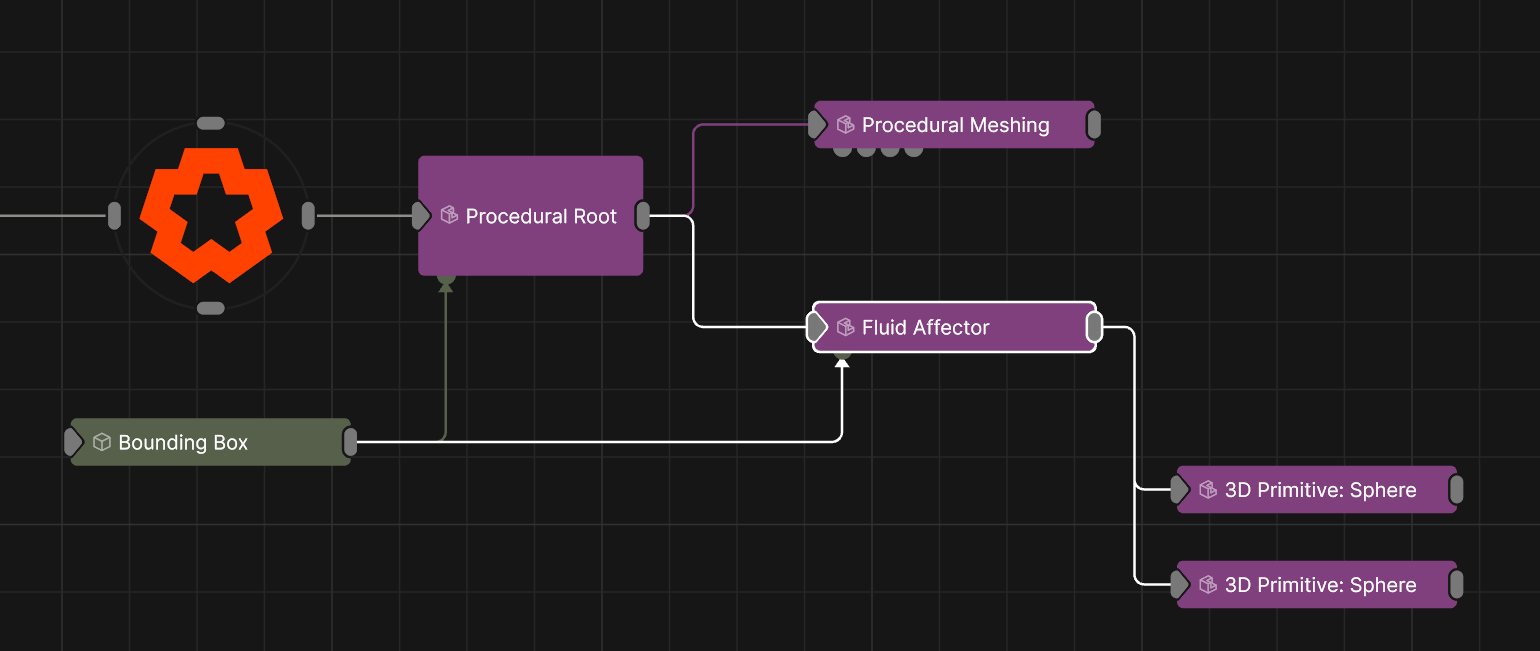Click the output port of Bounding Box
This screenshot has width=1540, height=651.
pyautogui.click(x=350, y=442)
